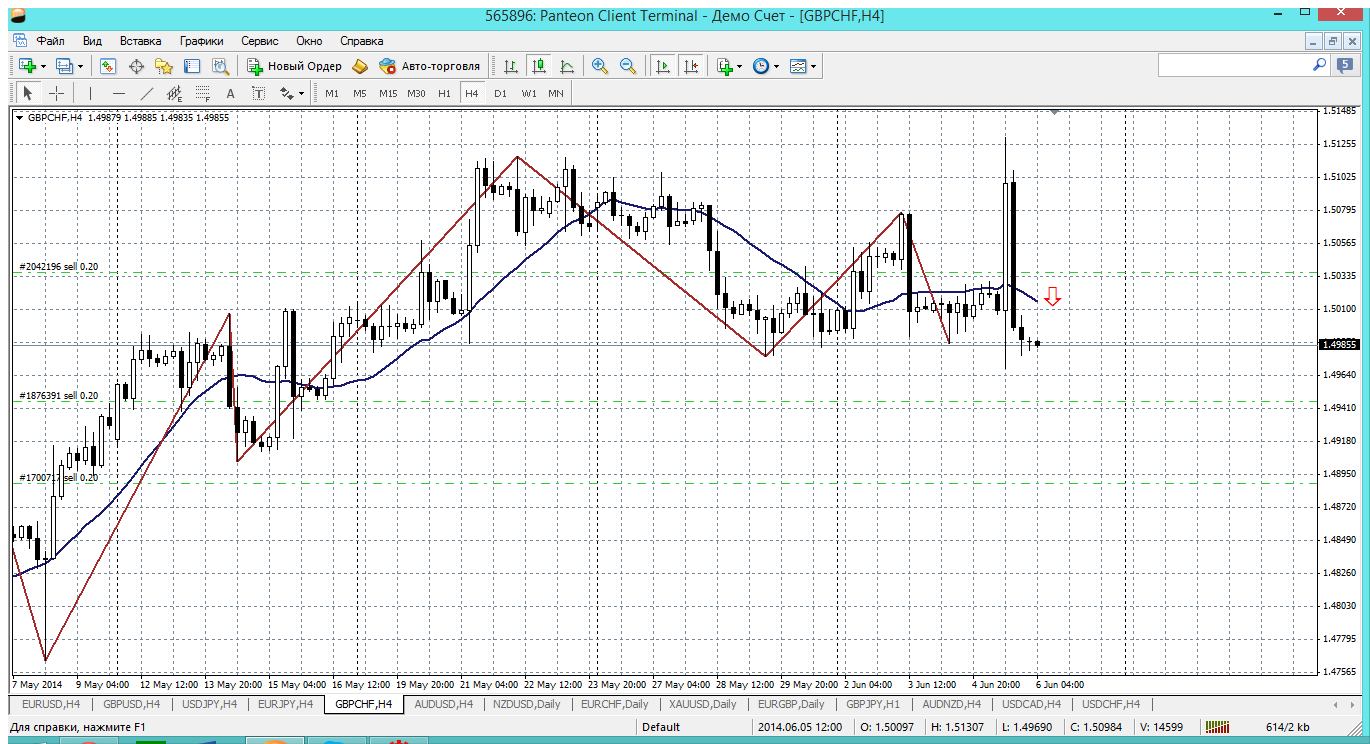Click the red sell arrow marker on chart

[x=1052, y=295]
